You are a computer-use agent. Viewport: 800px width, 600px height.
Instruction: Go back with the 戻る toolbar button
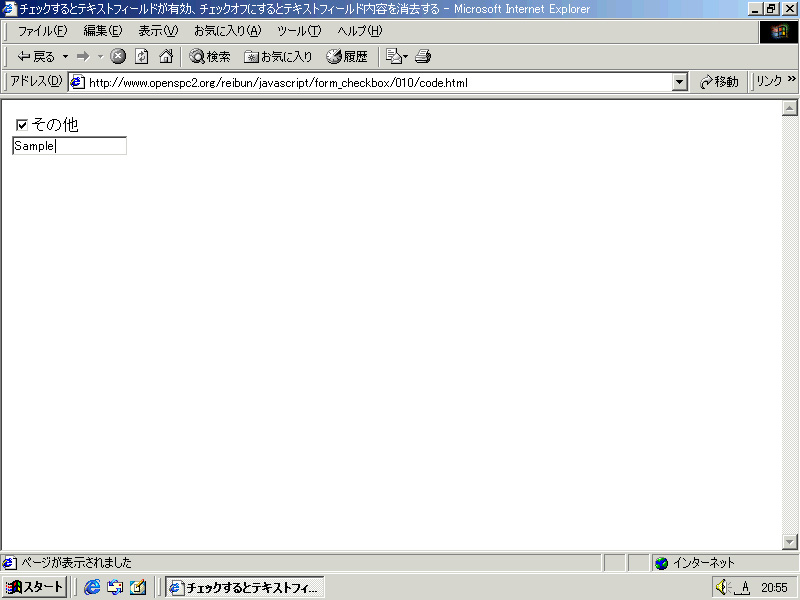[35, 57]
